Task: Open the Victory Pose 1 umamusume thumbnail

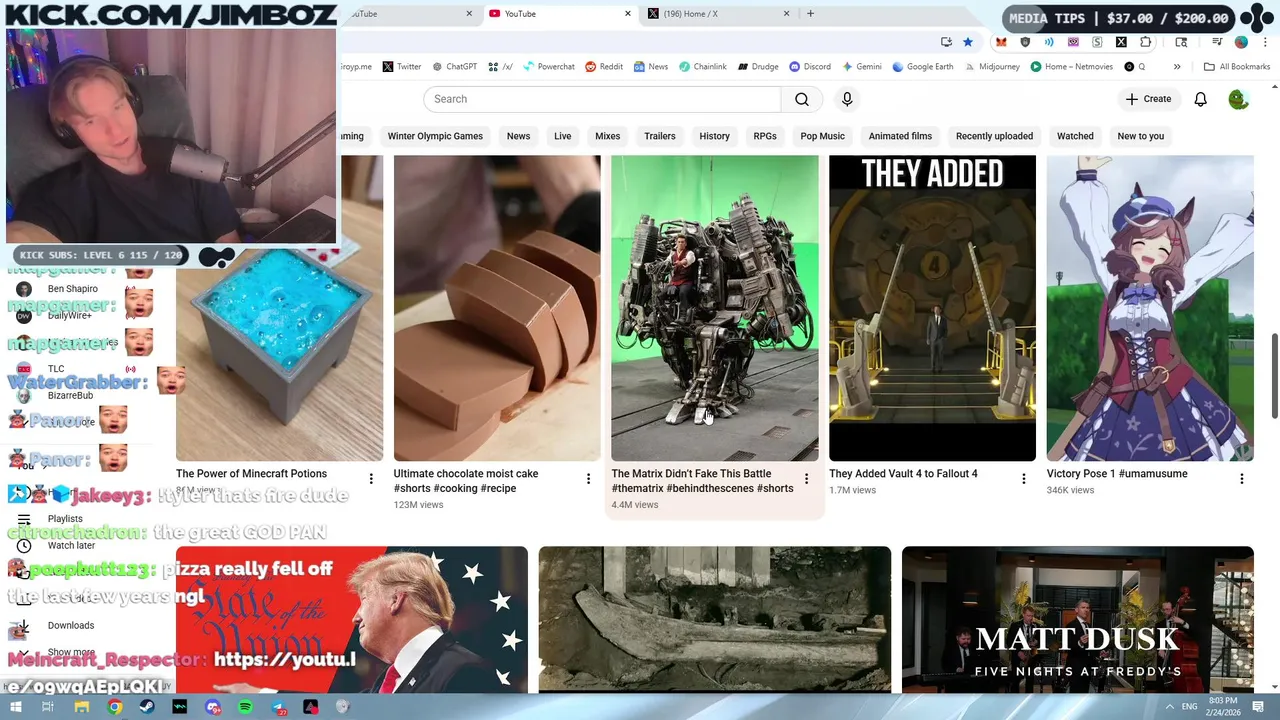Action: (x=1150, y=308)
